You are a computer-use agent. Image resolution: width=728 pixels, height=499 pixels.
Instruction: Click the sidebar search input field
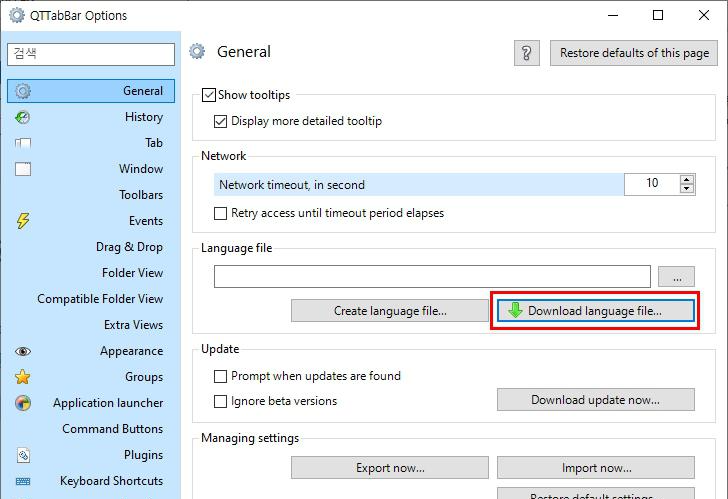(x=91, y=54)
